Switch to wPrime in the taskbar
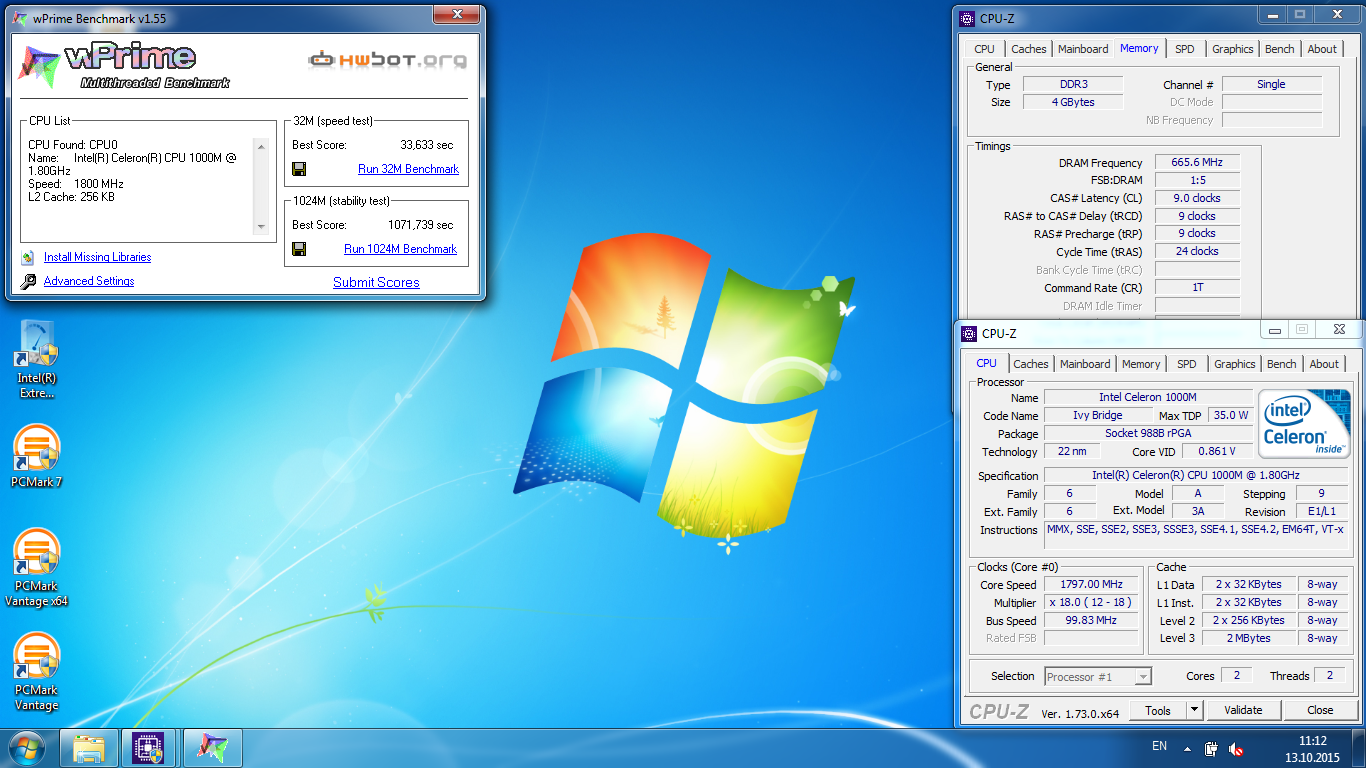The image size is (1366, 768). coord(212,748)
